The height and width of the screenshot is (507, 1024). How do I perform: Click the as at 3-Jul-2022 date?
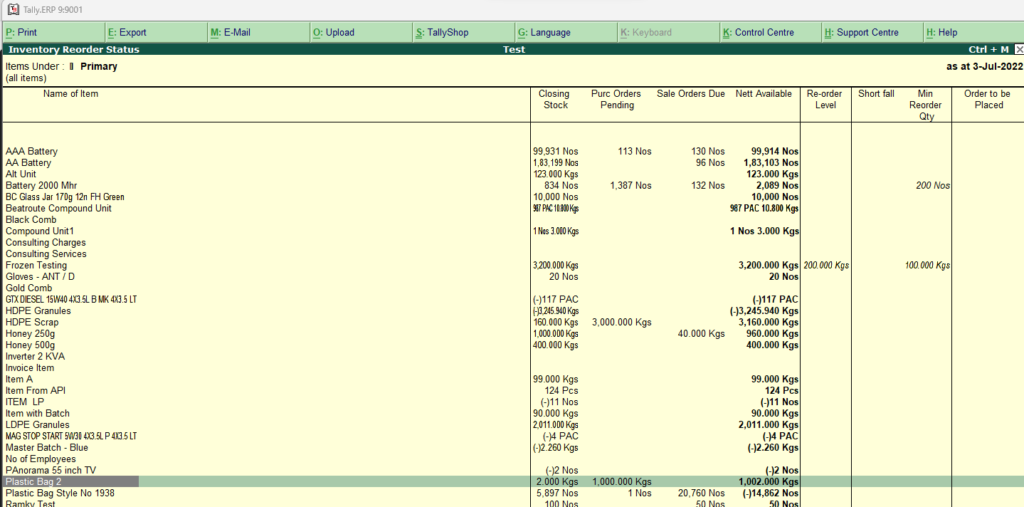coord(984,66)
